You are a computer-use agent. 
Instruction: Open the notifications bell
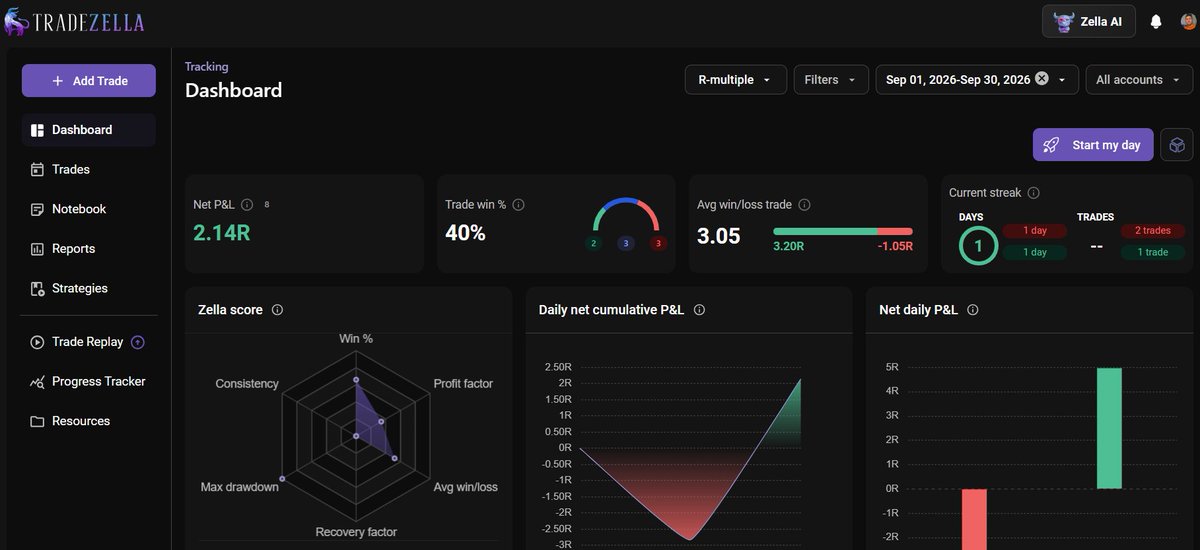tap(1156, 21)
